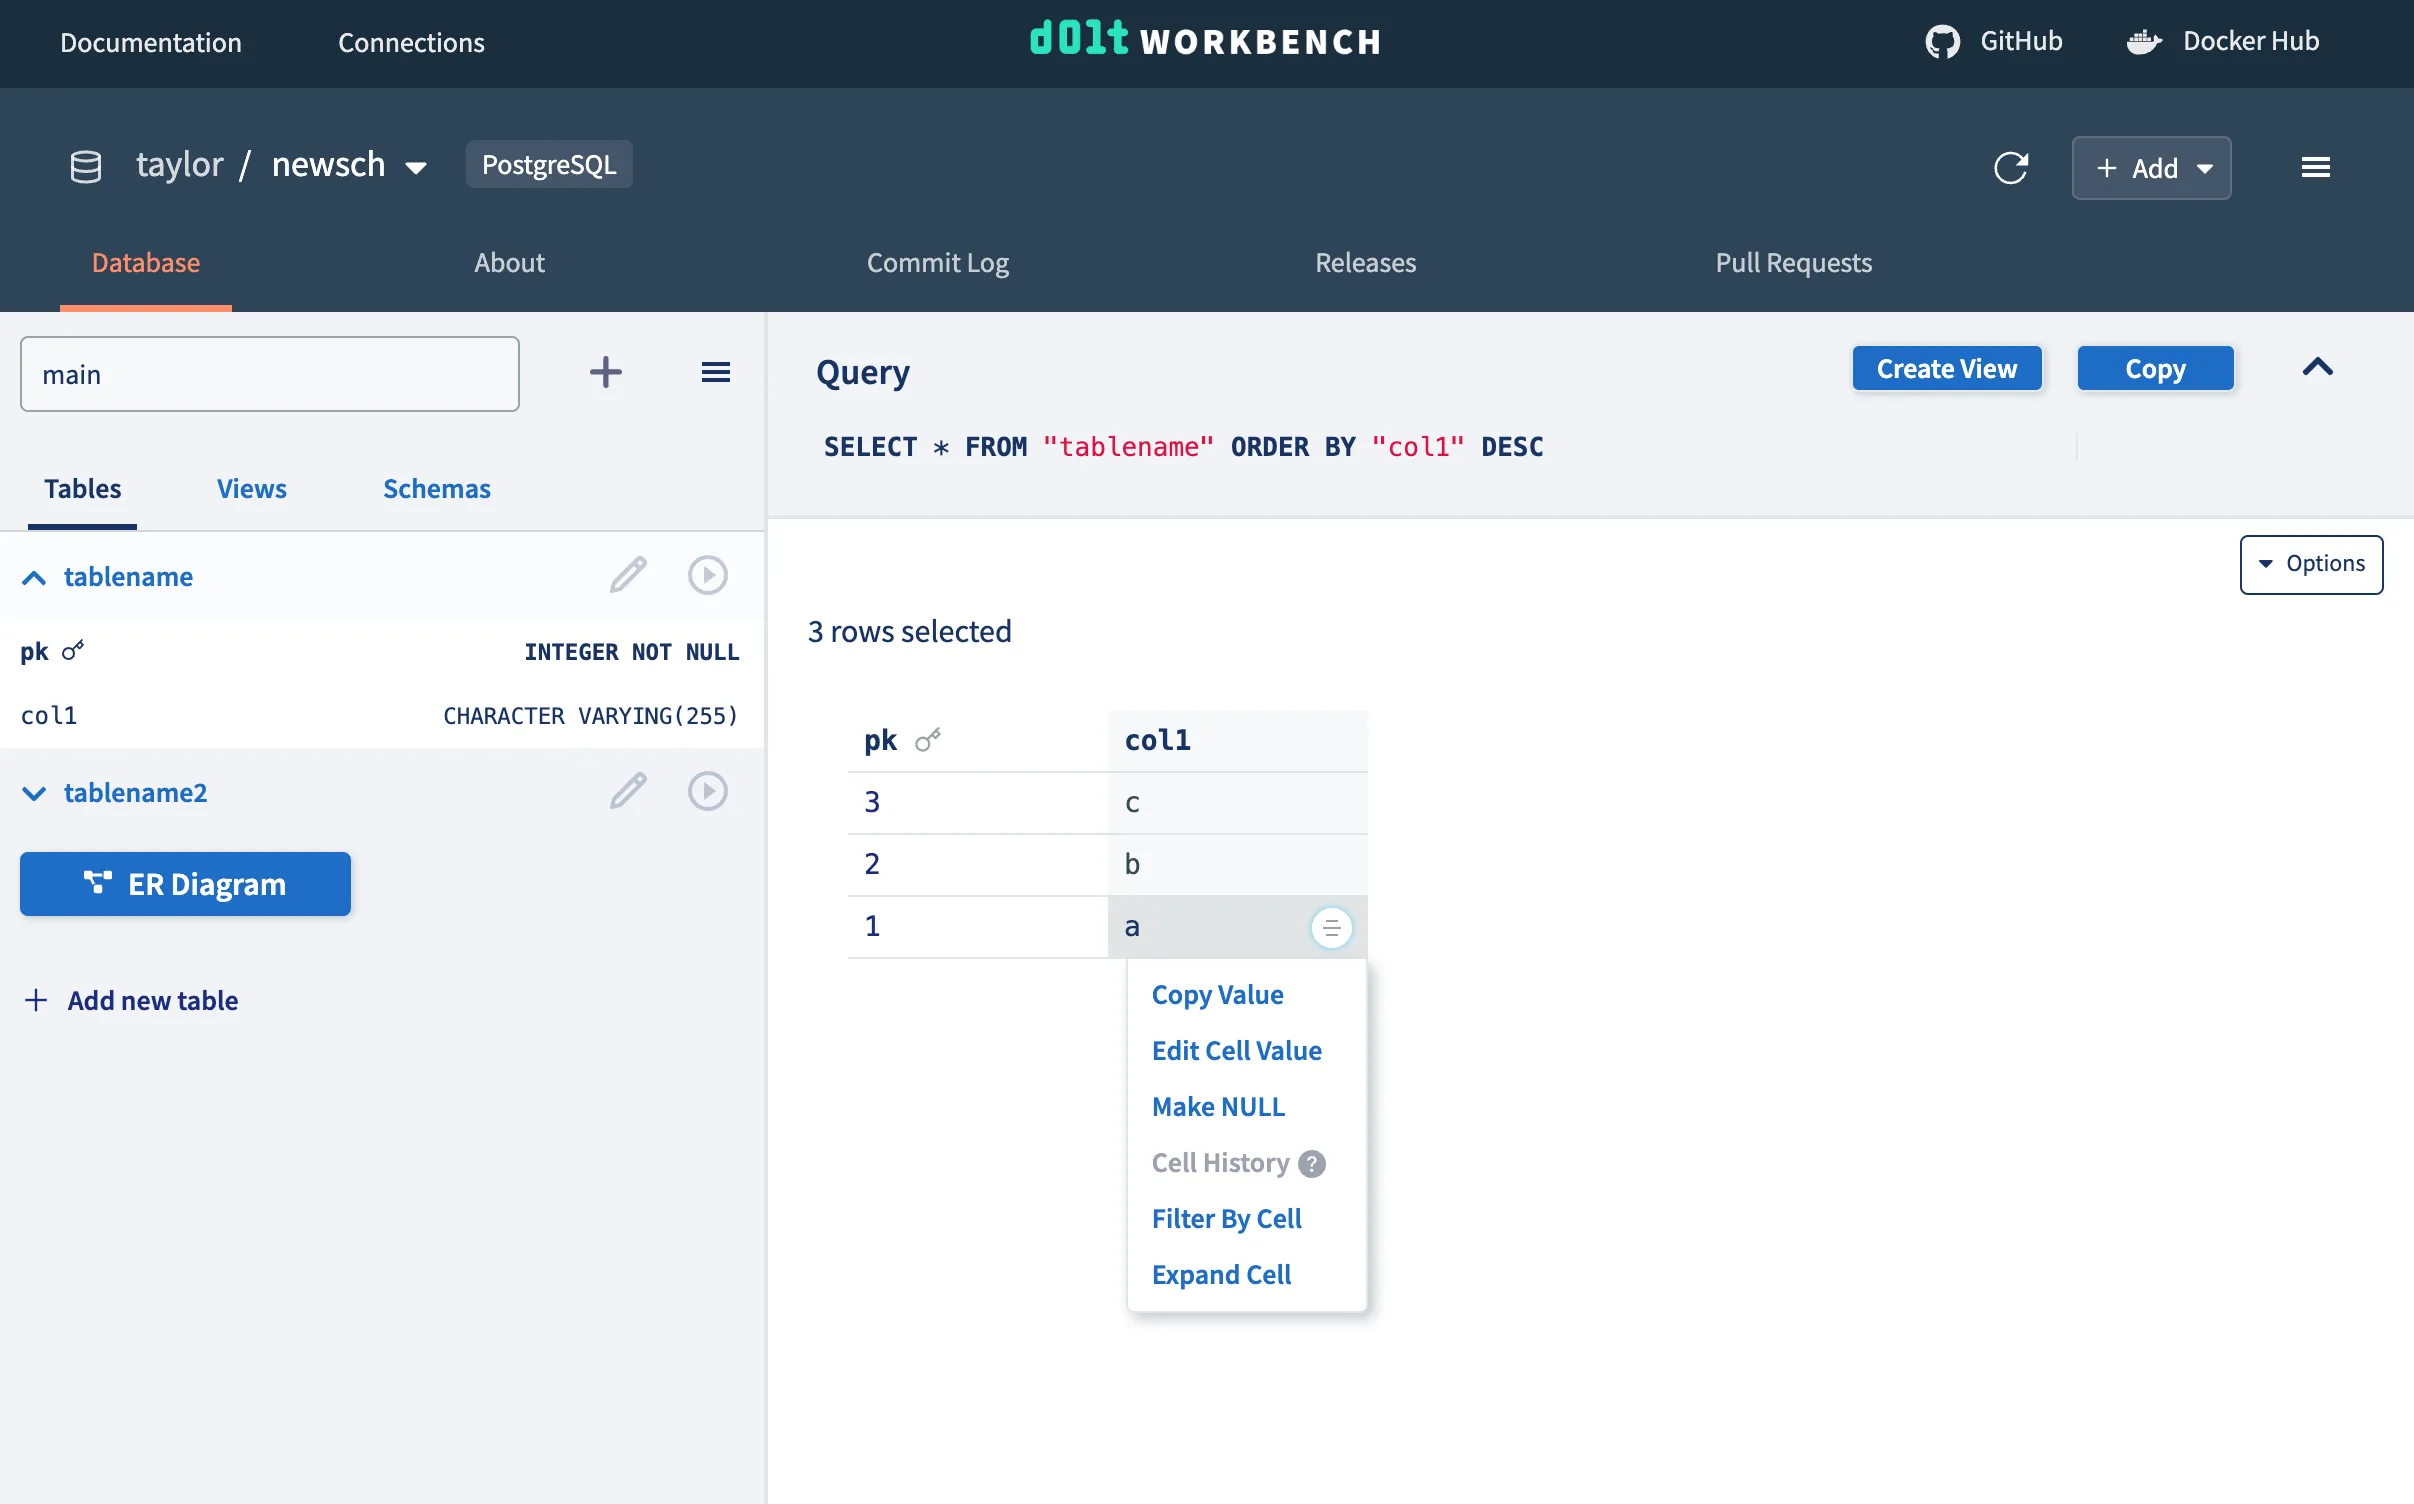This screenshot has height=1504, width=2414.
Task: Open the newsch branch dropdown
Action: pos(415,167)
